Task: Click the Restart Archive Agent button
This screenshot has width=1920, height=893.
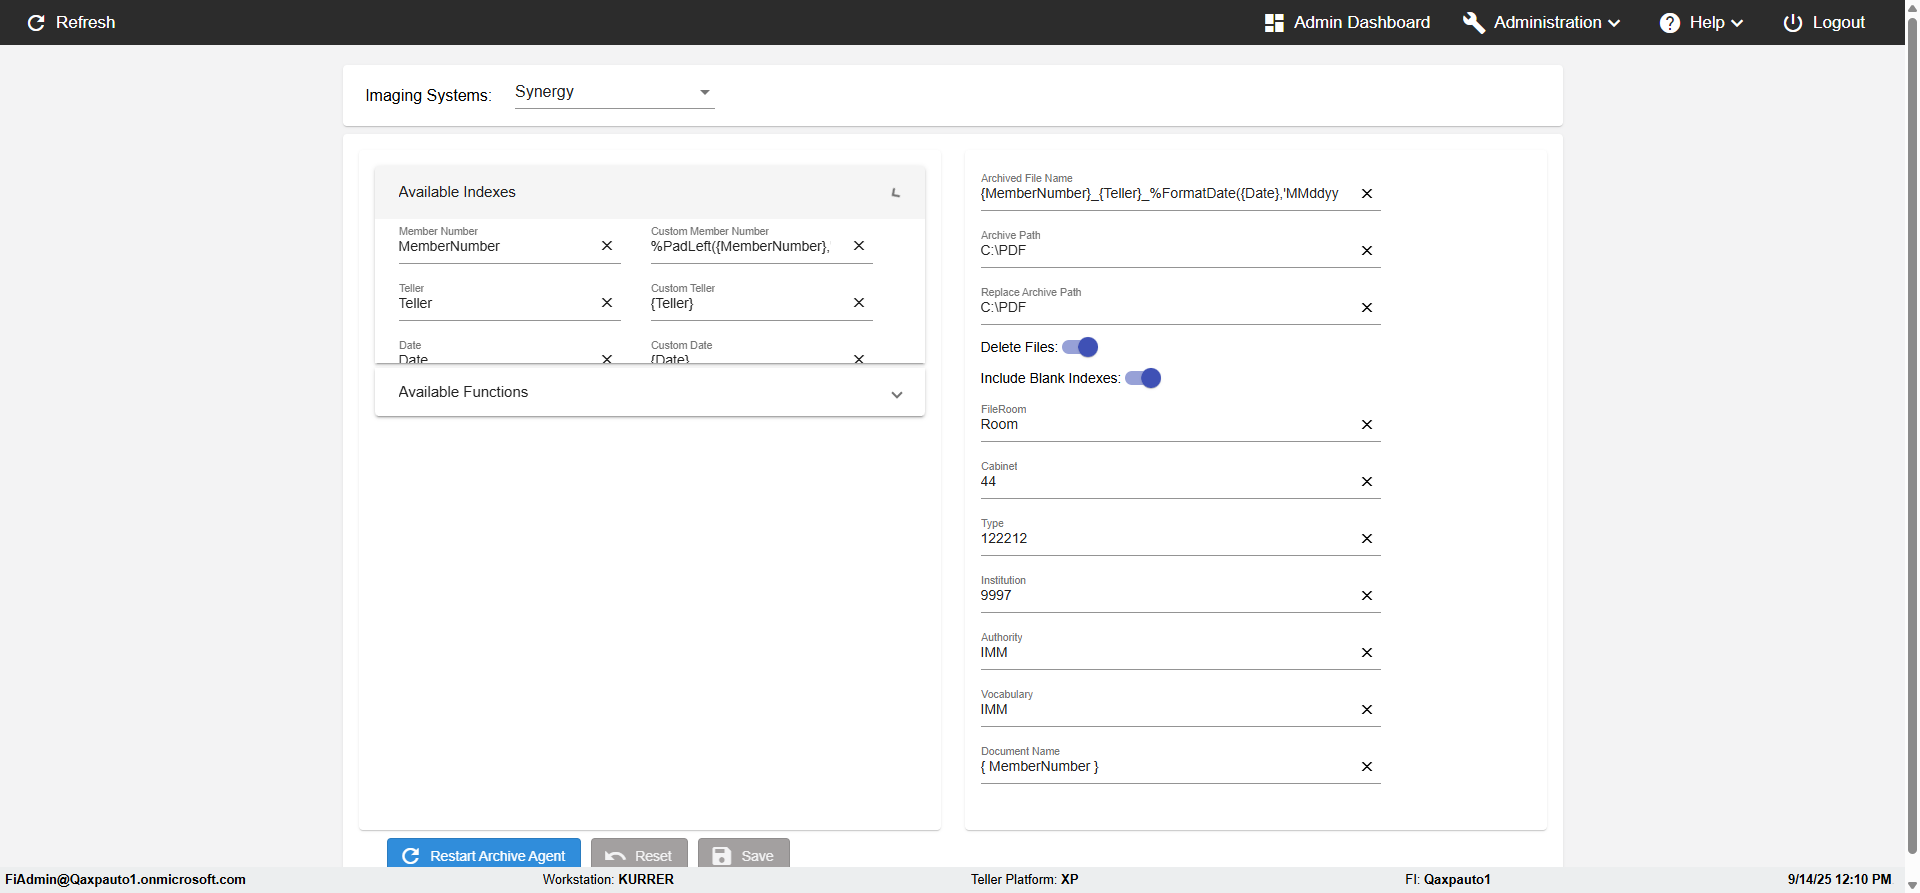Action: coord(484,855)
